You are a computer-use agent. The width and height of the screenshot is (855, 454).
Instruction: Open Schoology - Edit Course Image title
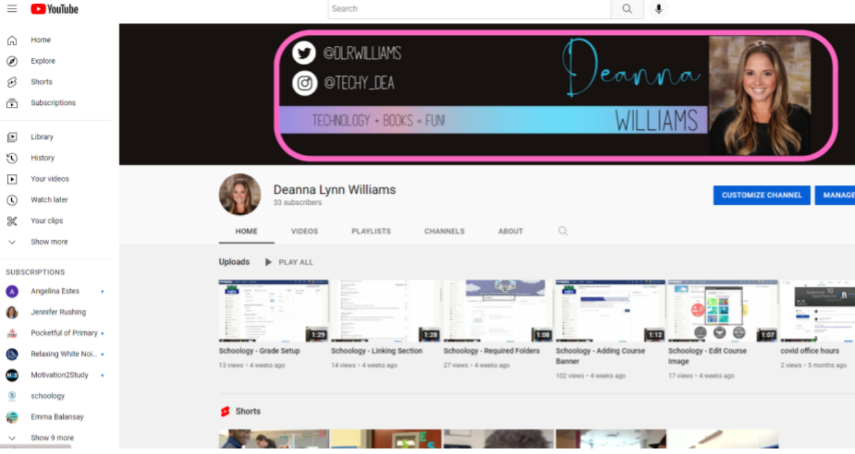coord(707,356)
